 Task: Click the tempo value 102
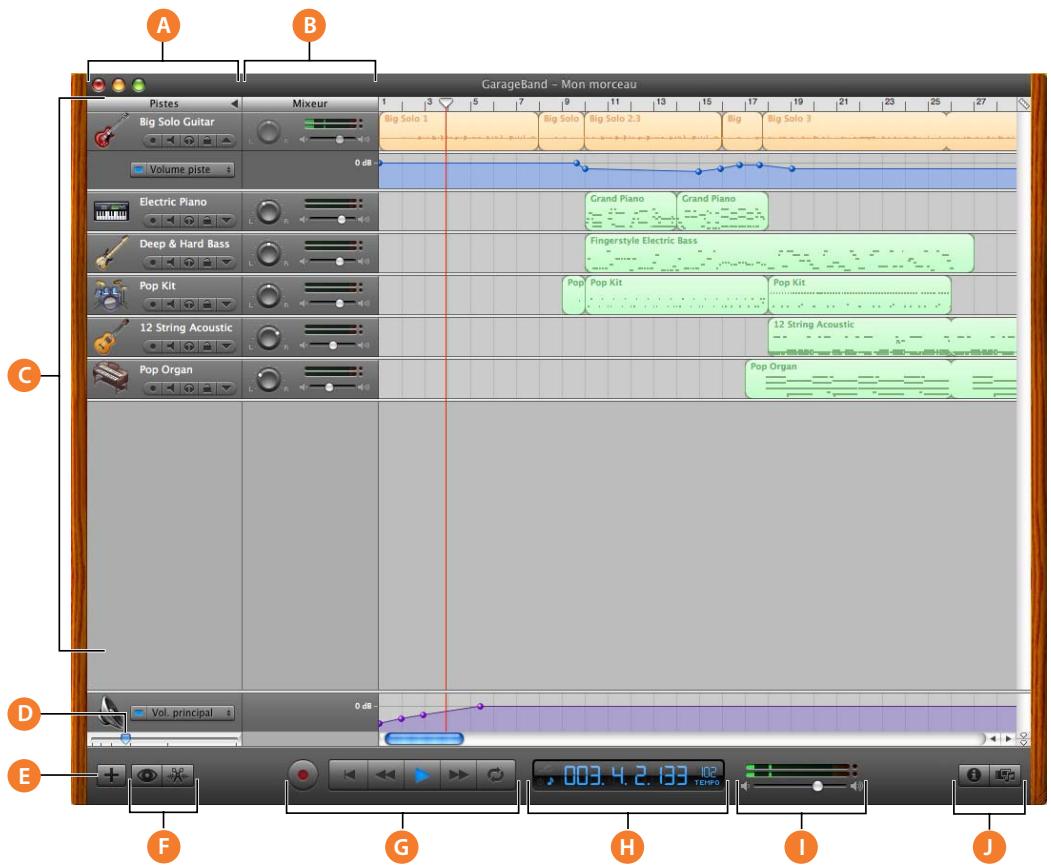click(708, 772)
